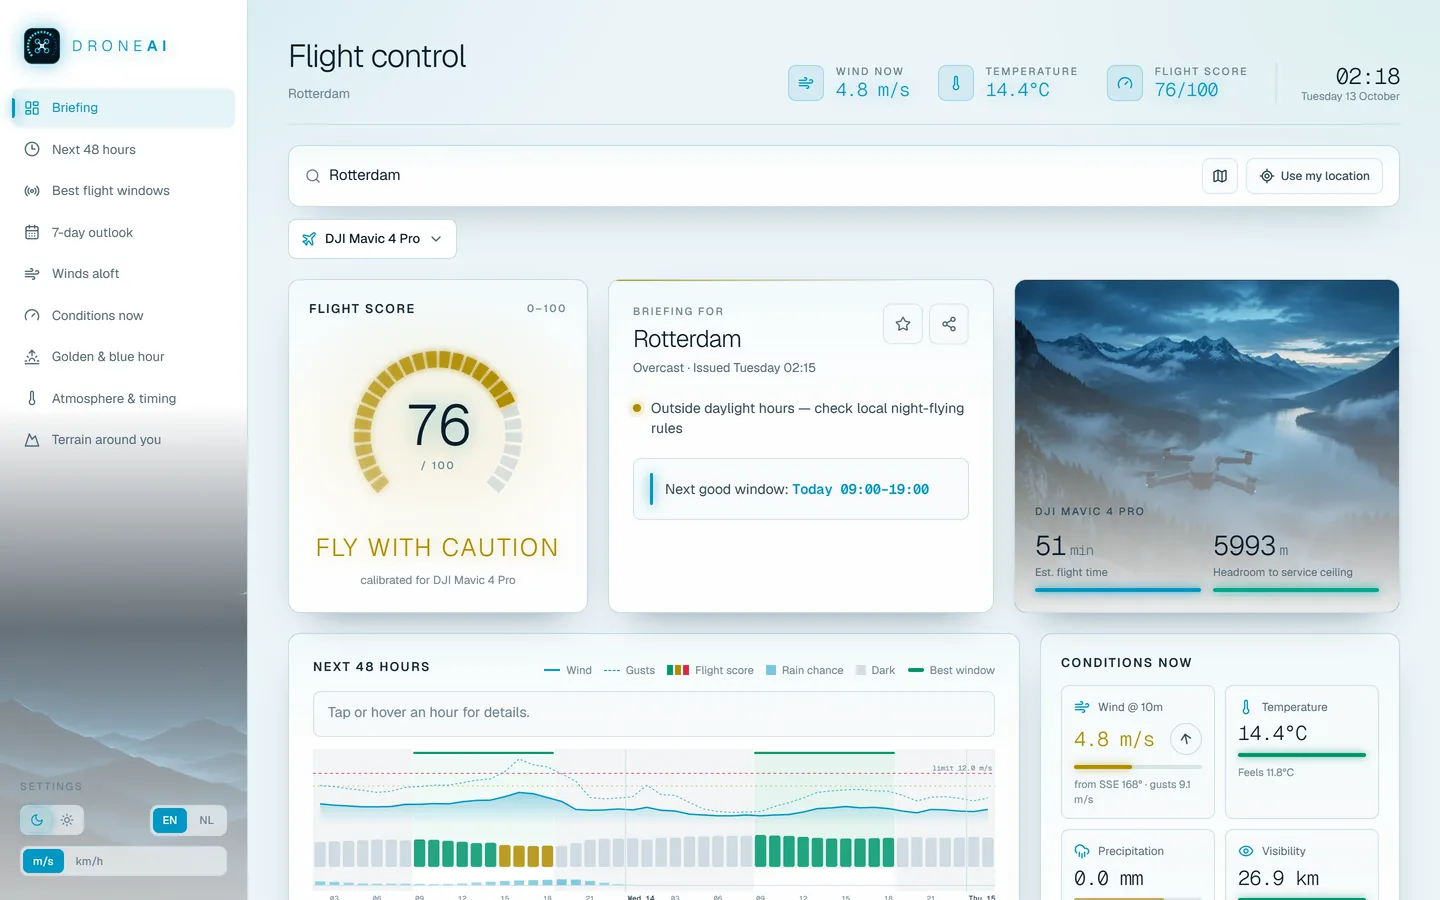Click the calendar icon for 7-day outlook
The image size is (1440, 900).
click(32, 232)
